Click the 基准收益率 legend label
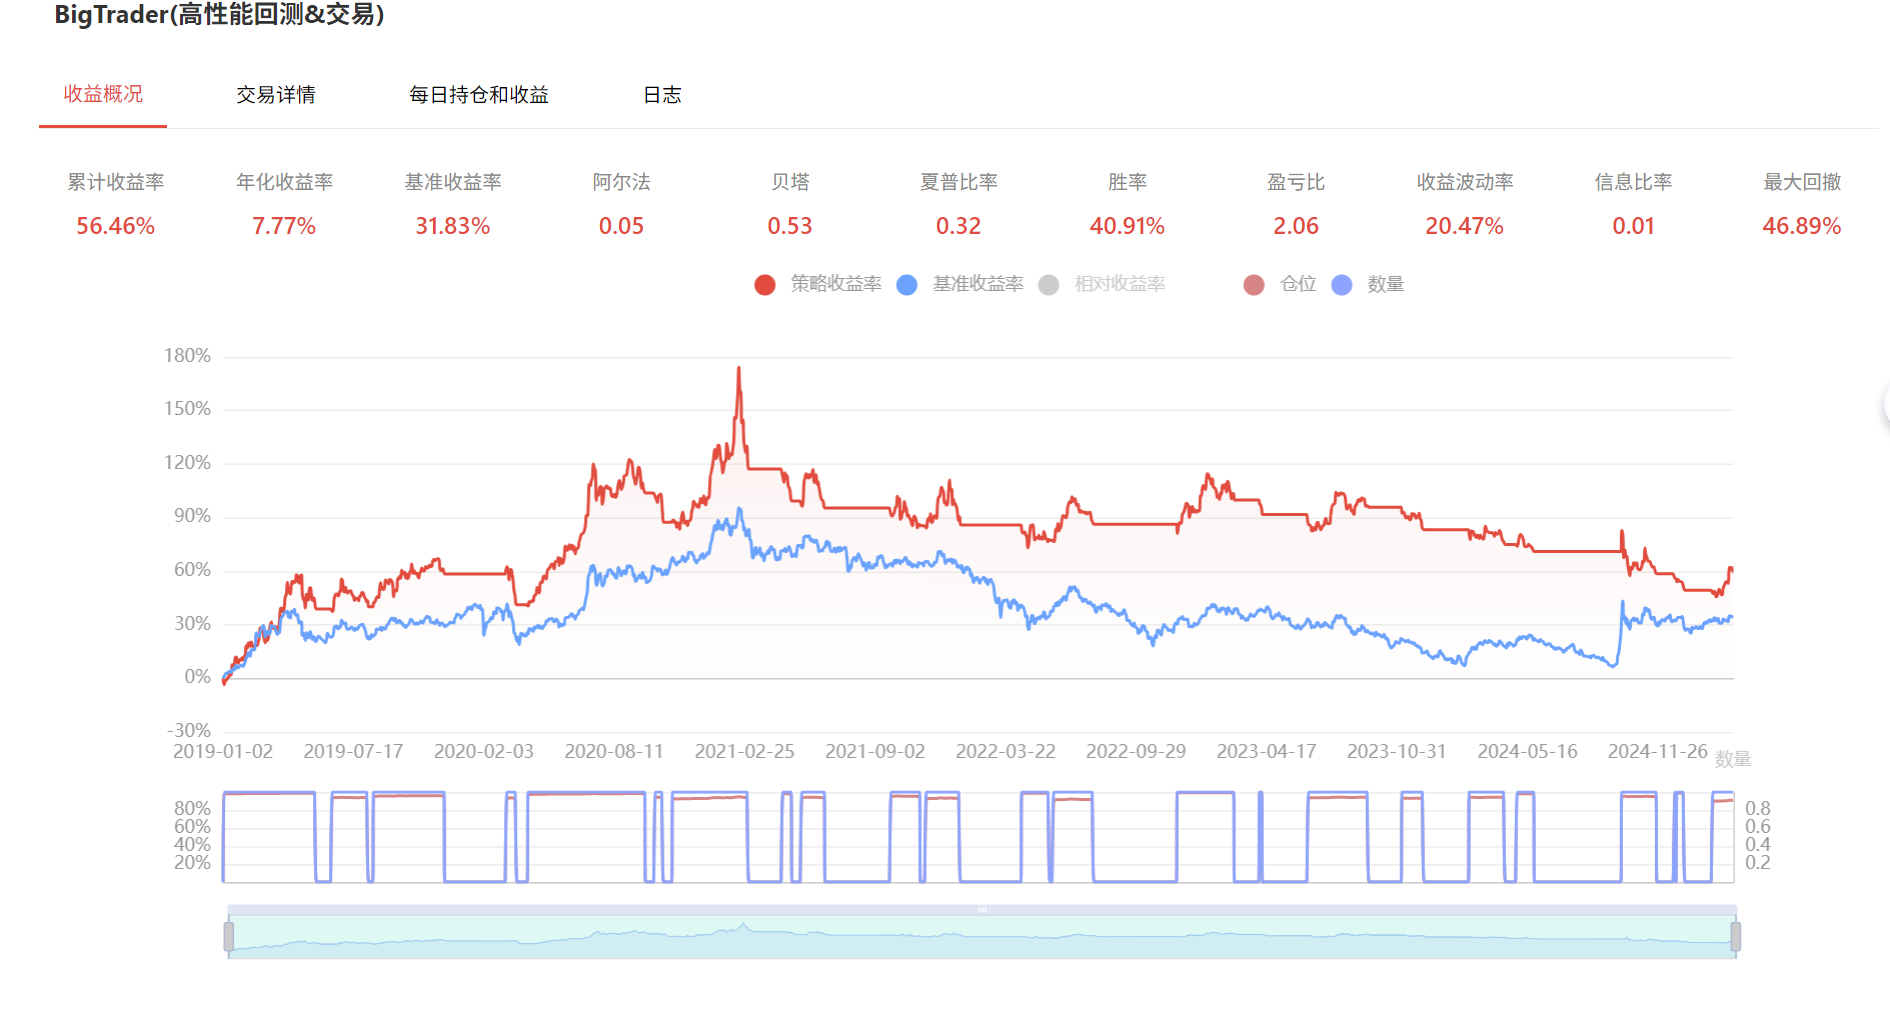This screenshot has height=1026, width=1890. point(978,284)
